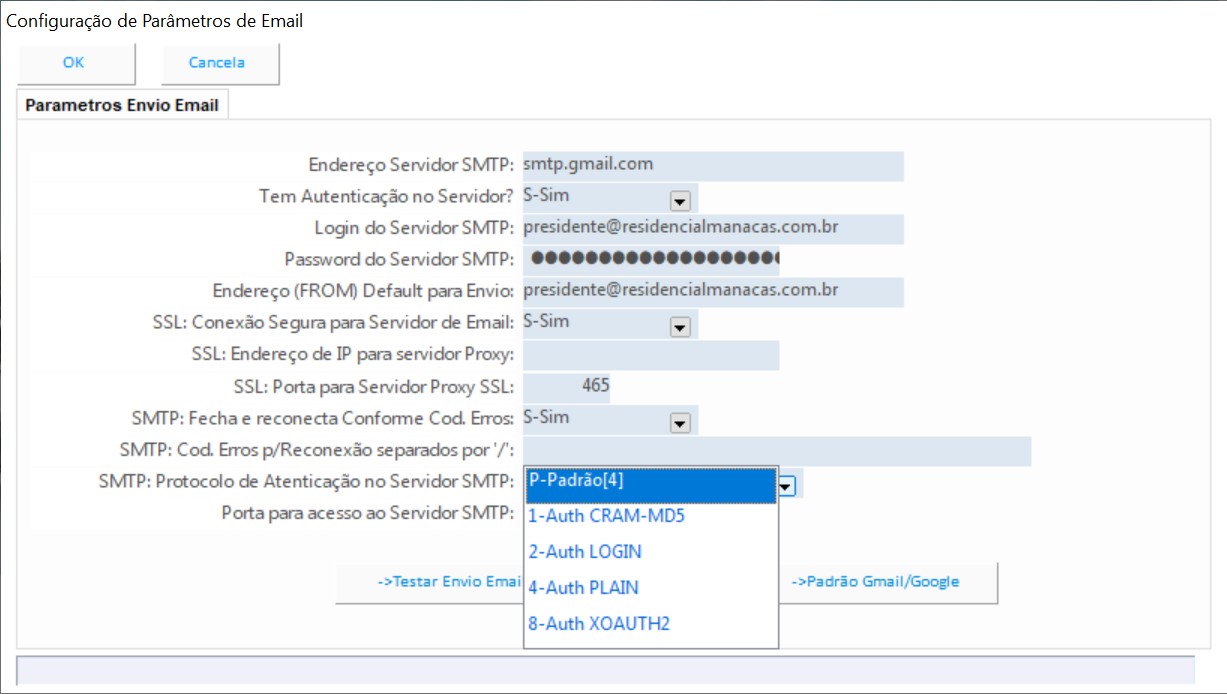
Task: Click the SSL proxy IP address field
Action: click(x=650, y=355)
